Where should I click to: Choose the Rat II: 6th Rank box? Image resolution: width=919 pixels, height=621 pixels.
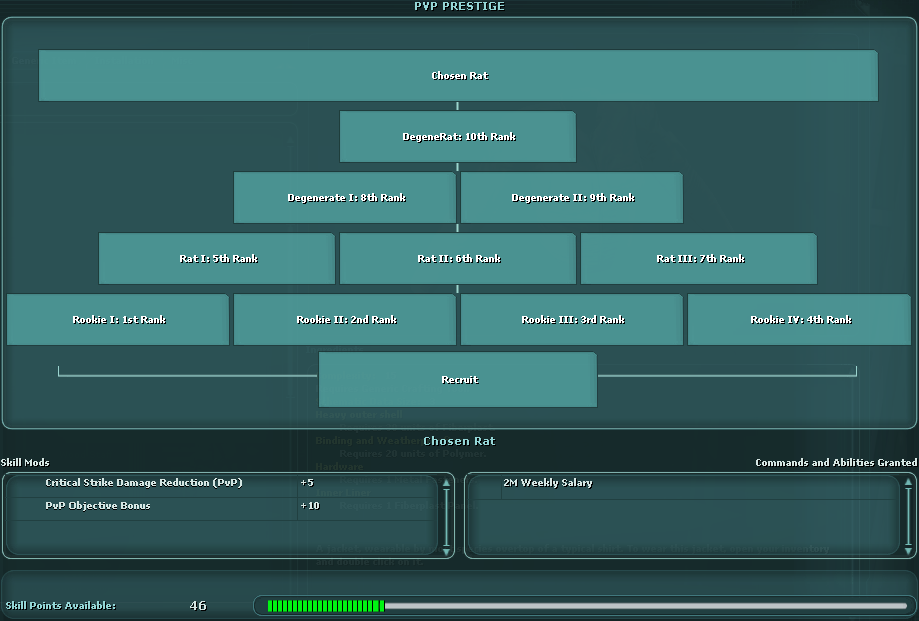click(x=457, y=259)
